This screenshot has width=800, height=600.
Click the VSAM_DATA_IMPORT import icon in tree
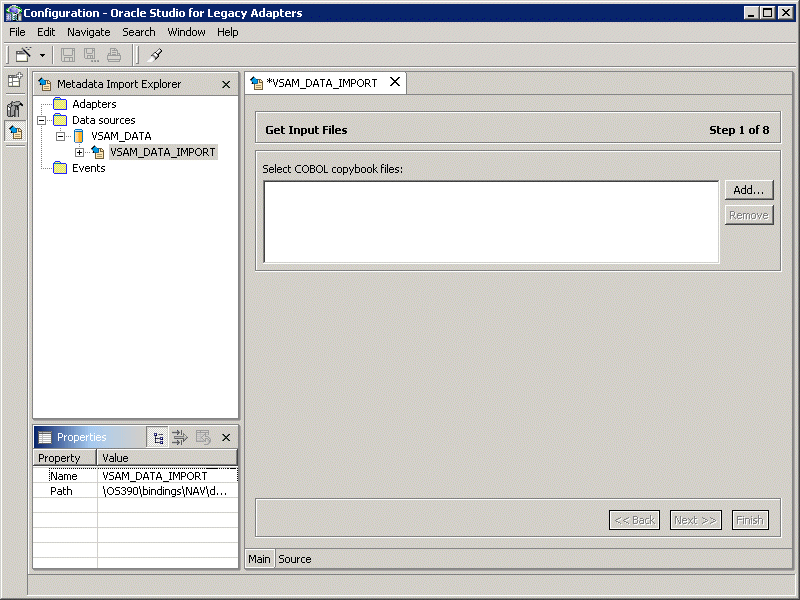[x=98, y=152]
